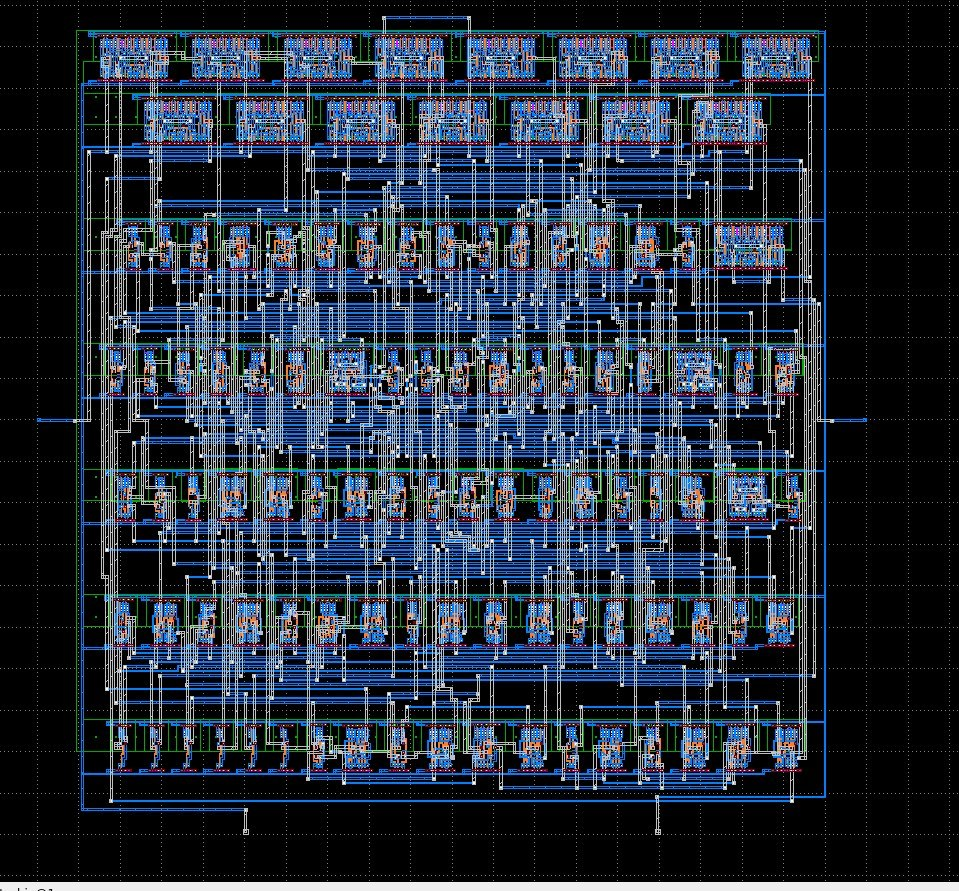Select the large cell ending the third row
Image resolution: width=959 pixels, height=891 pixels.
(x=750, y=246)
